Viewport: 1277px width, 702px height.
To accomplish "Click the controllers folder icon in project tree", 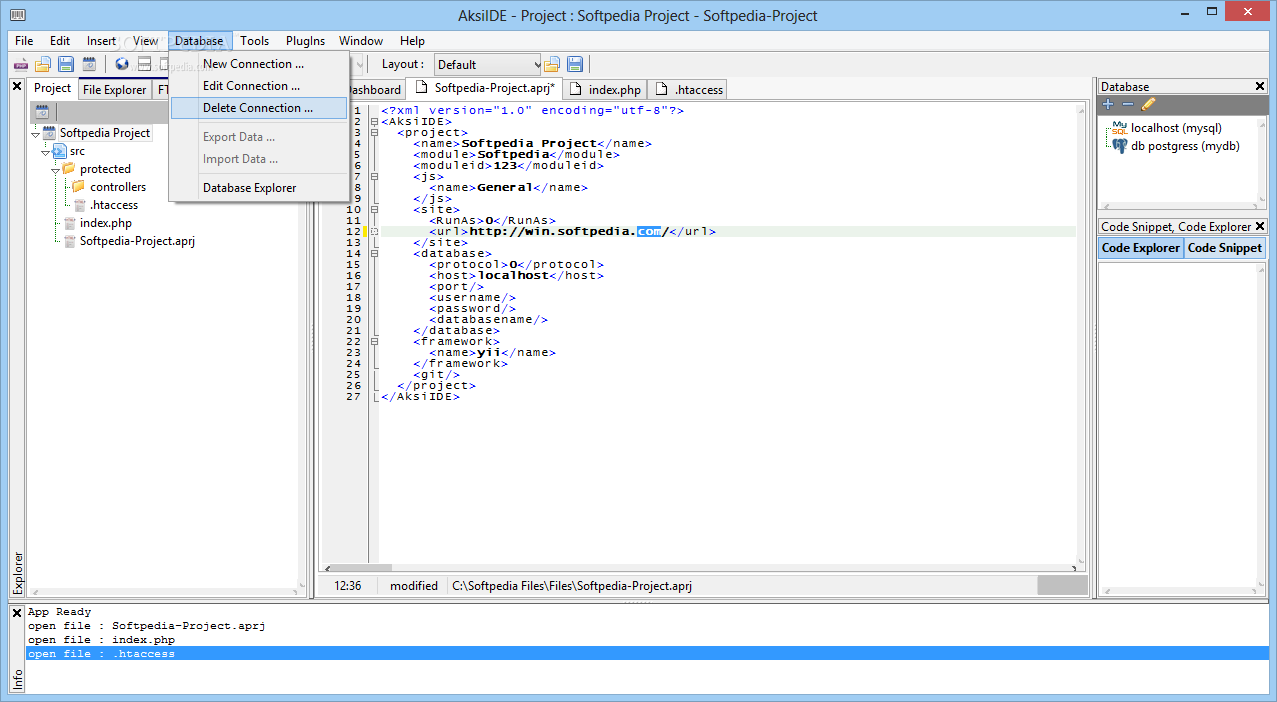I will 79,187.
